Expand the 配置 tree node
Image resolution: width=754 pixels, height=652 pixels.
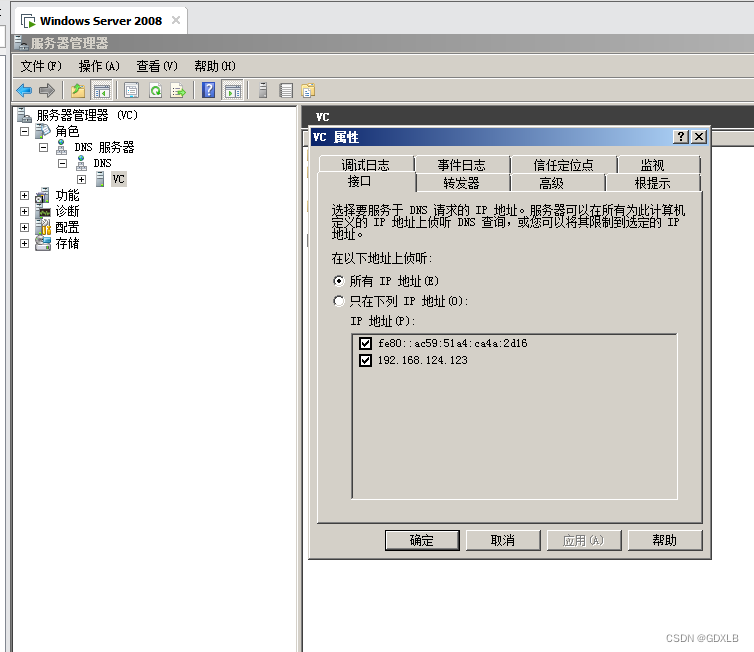25,227
